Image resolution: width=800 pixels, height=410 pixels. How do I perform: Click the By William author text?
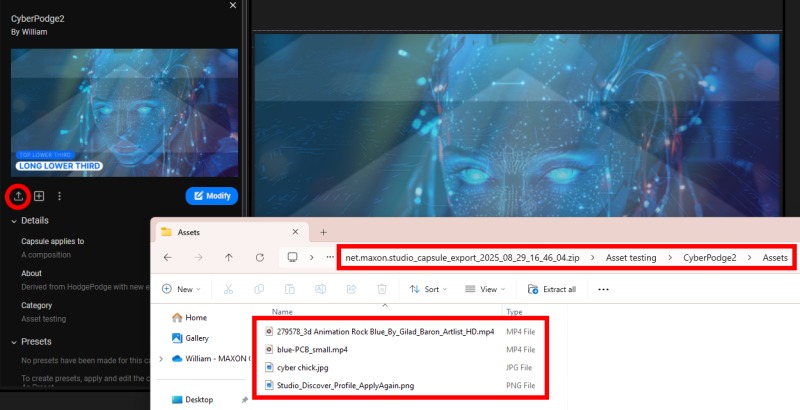29,32
